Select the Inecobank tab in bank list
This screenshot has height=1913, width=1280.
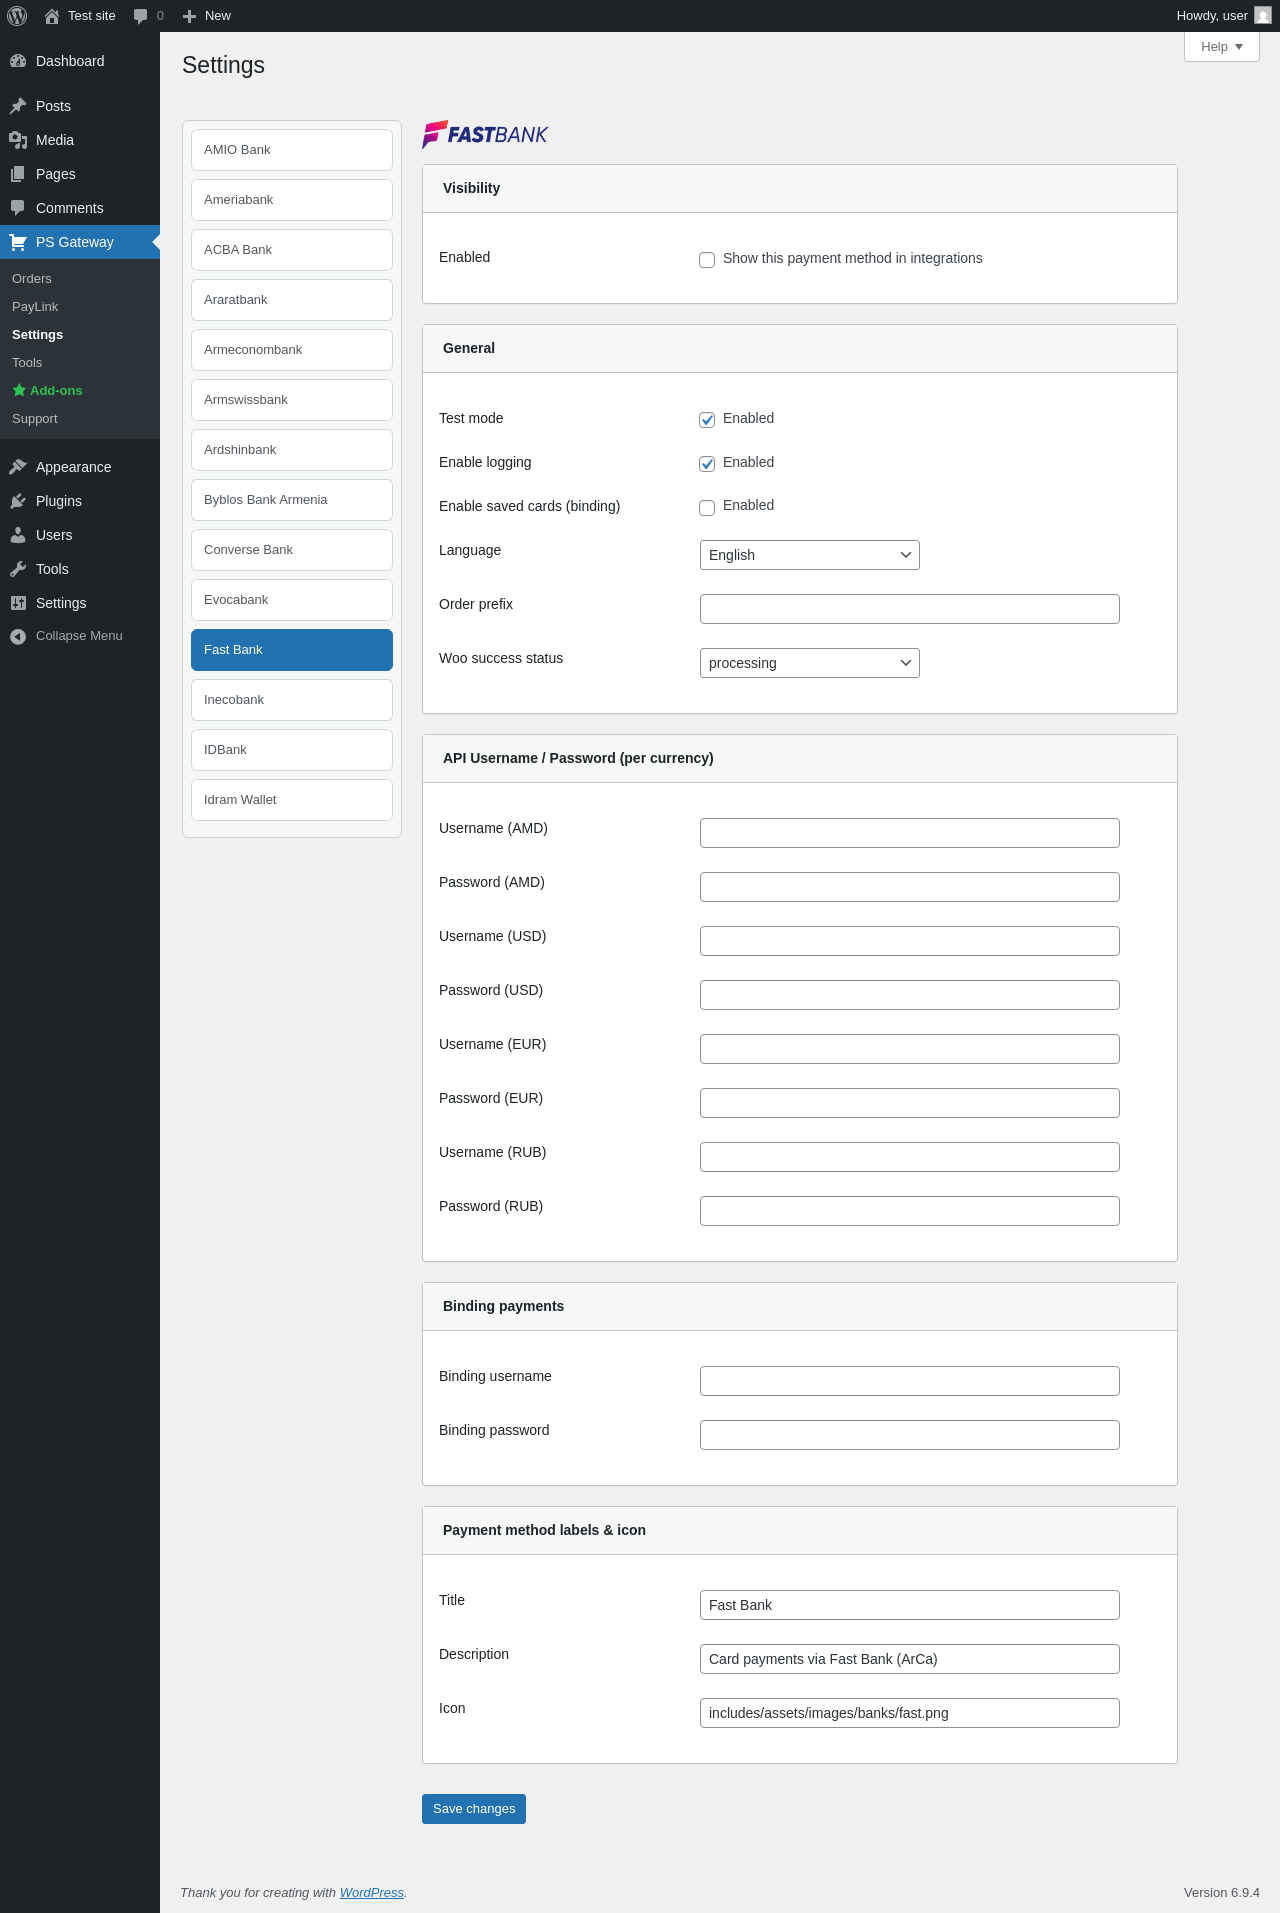[x=291, y=700]
